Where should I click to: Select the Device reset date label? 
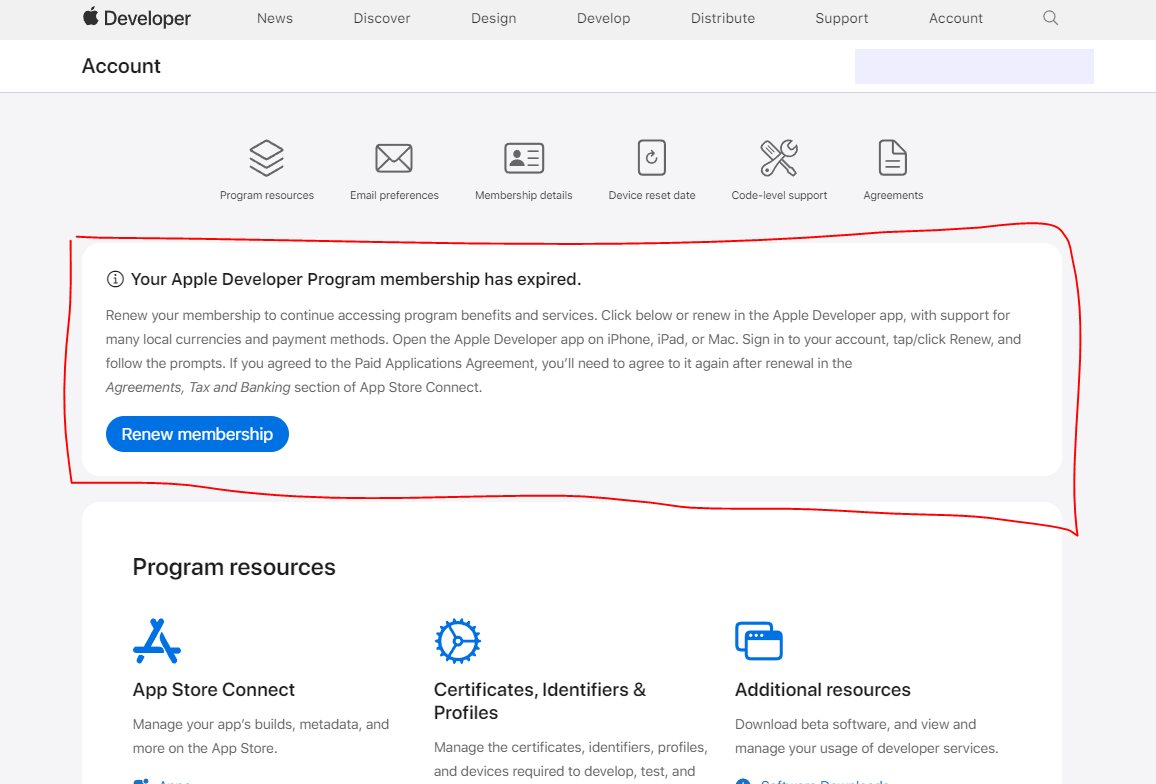pyautogui.click(x=652, y=195)
